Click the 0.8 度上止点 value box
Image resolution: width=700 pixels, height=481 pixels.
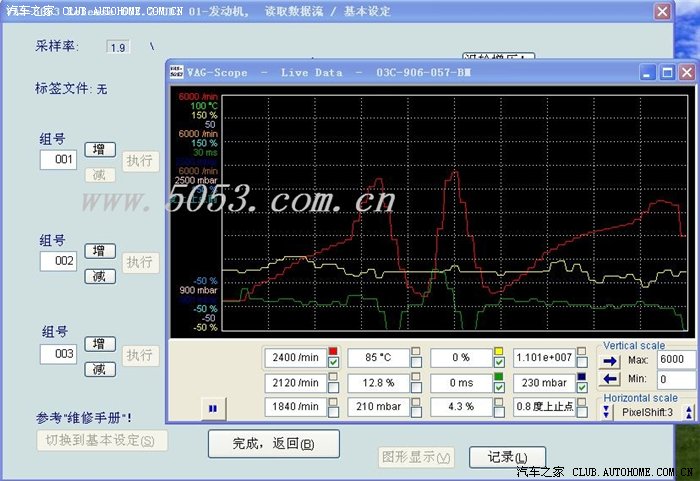pos(544,407)
